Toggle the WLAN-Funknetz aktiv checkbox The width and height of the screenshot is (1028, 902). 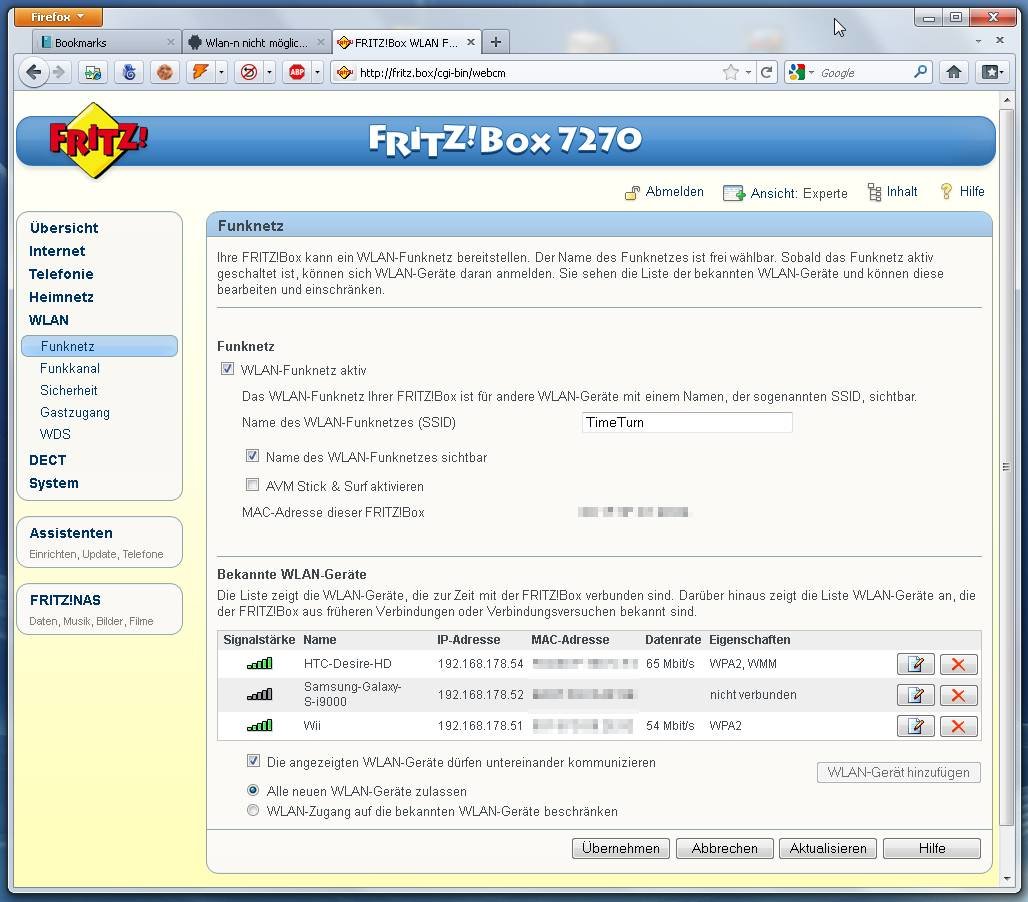pos(227,368)
